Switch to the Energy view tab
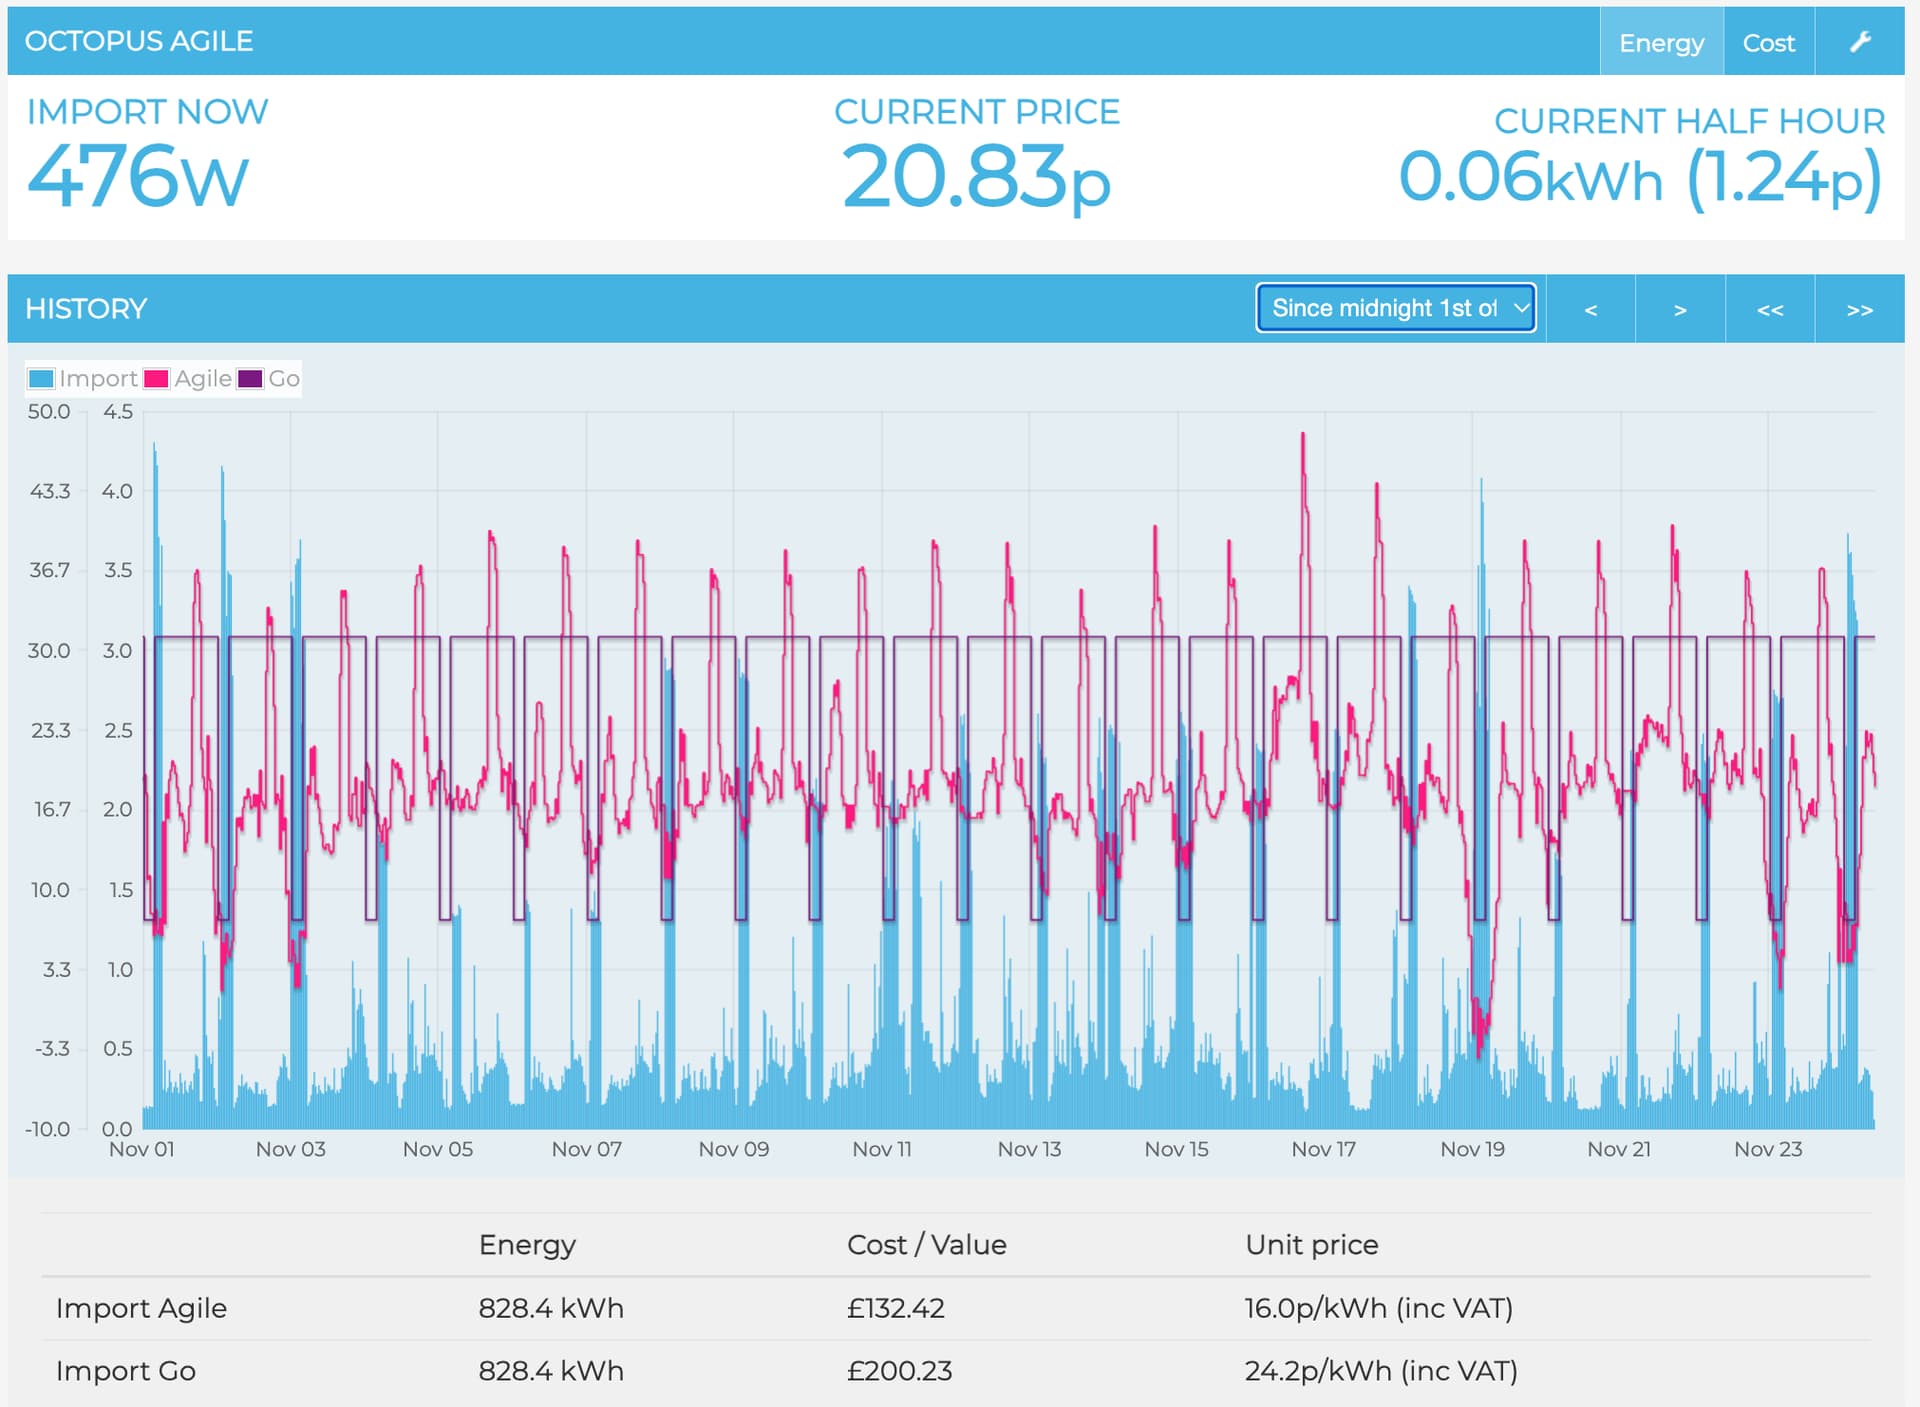Viewport: 1920px width, 1407px height. pyautogui.click(x=1661, y=42)
